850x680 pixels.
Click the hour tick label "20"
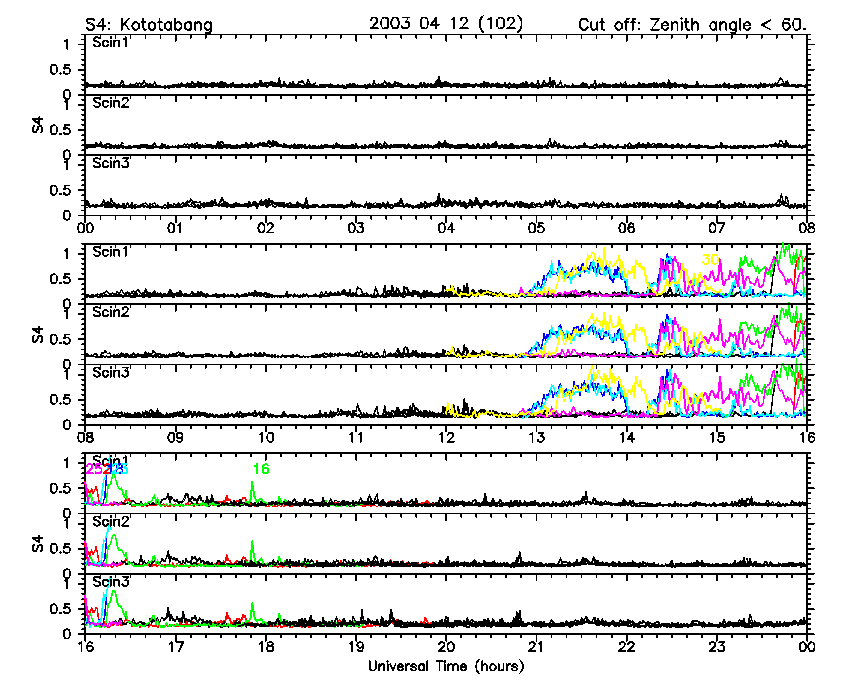coord(446,646)
